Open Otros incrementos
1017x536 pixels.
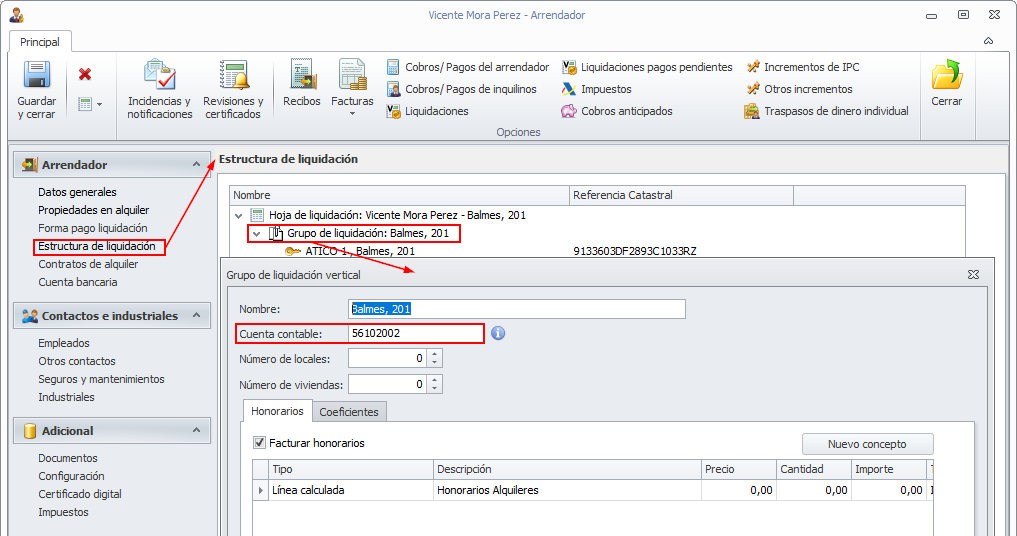[799, 89]
